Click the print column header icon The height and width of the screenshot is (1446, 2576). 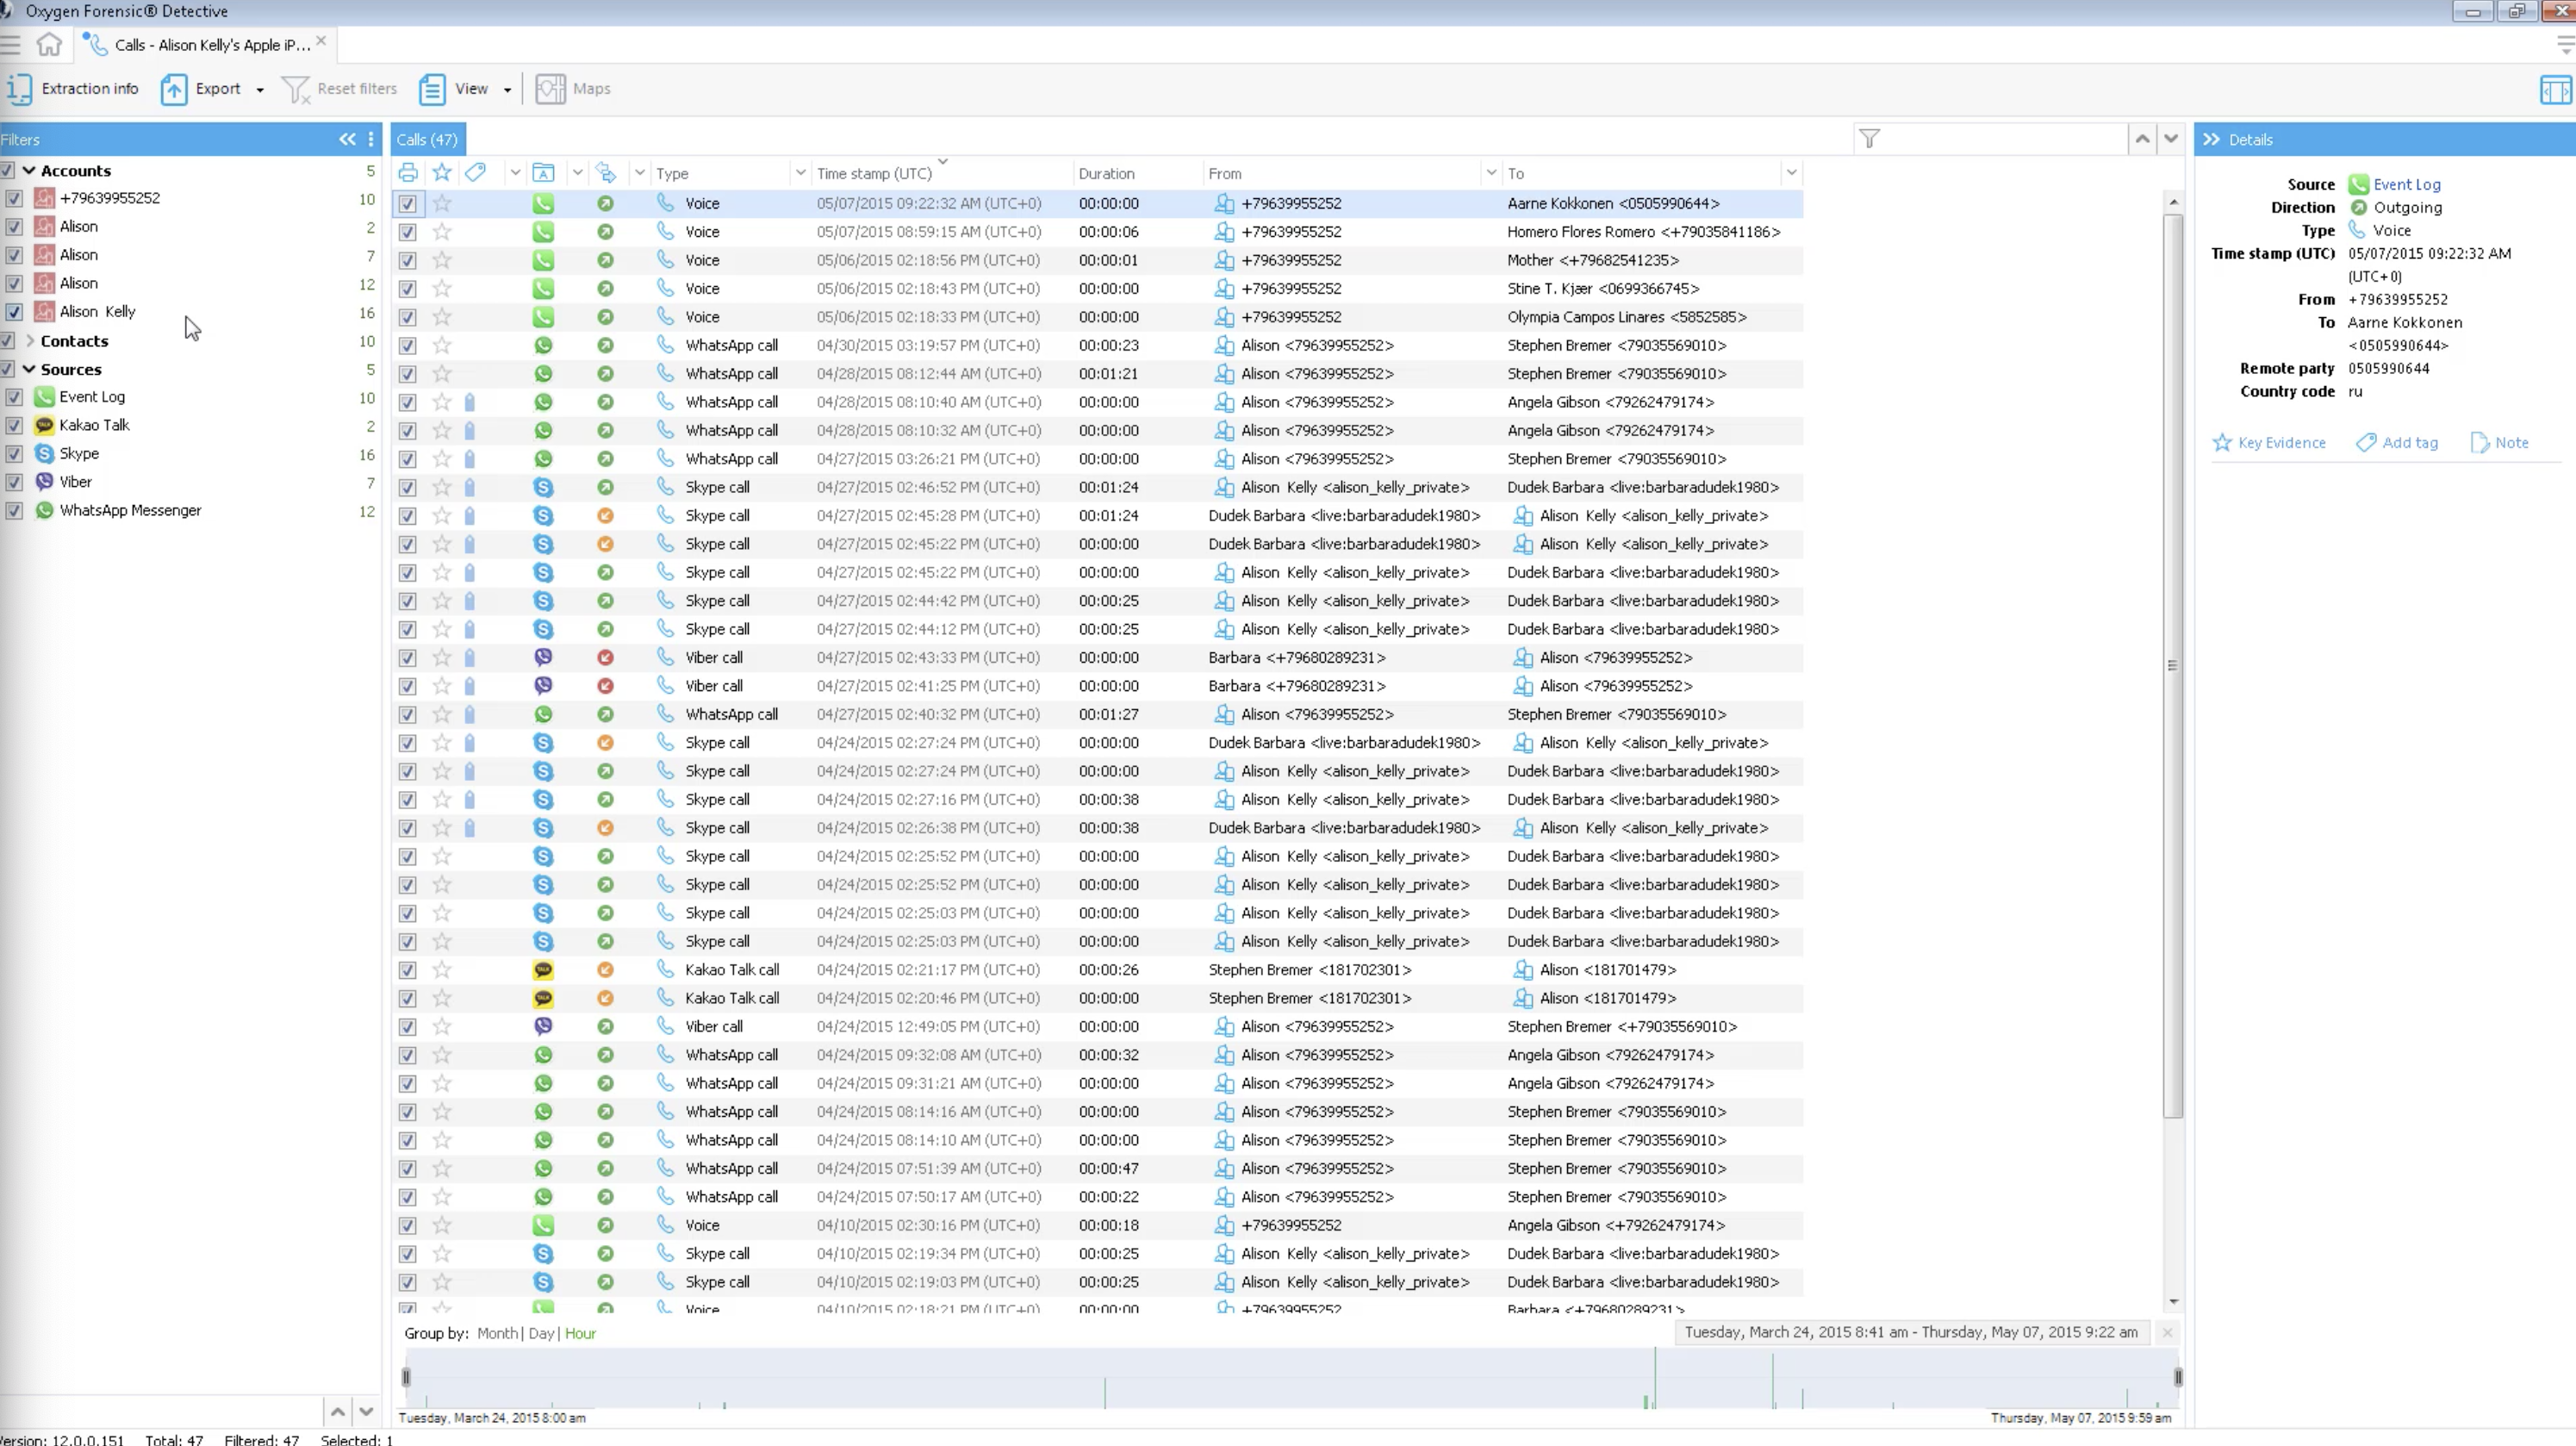point(408,173)
